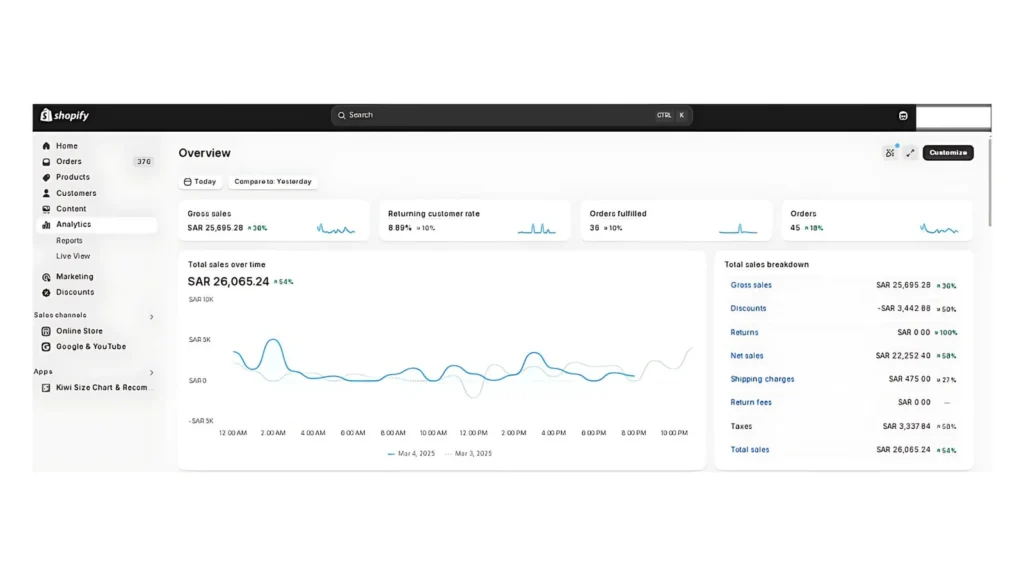Open Live View under Analytics
The width and height of the screenshot is (1024, 576).
click(x=73, y=256)
